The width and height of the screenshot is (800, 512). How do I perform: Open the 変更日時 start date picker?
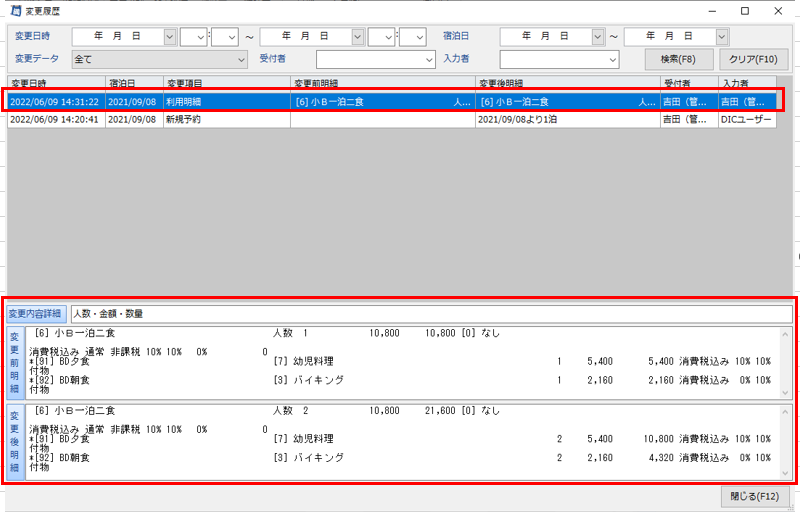(x=169, y=36)
